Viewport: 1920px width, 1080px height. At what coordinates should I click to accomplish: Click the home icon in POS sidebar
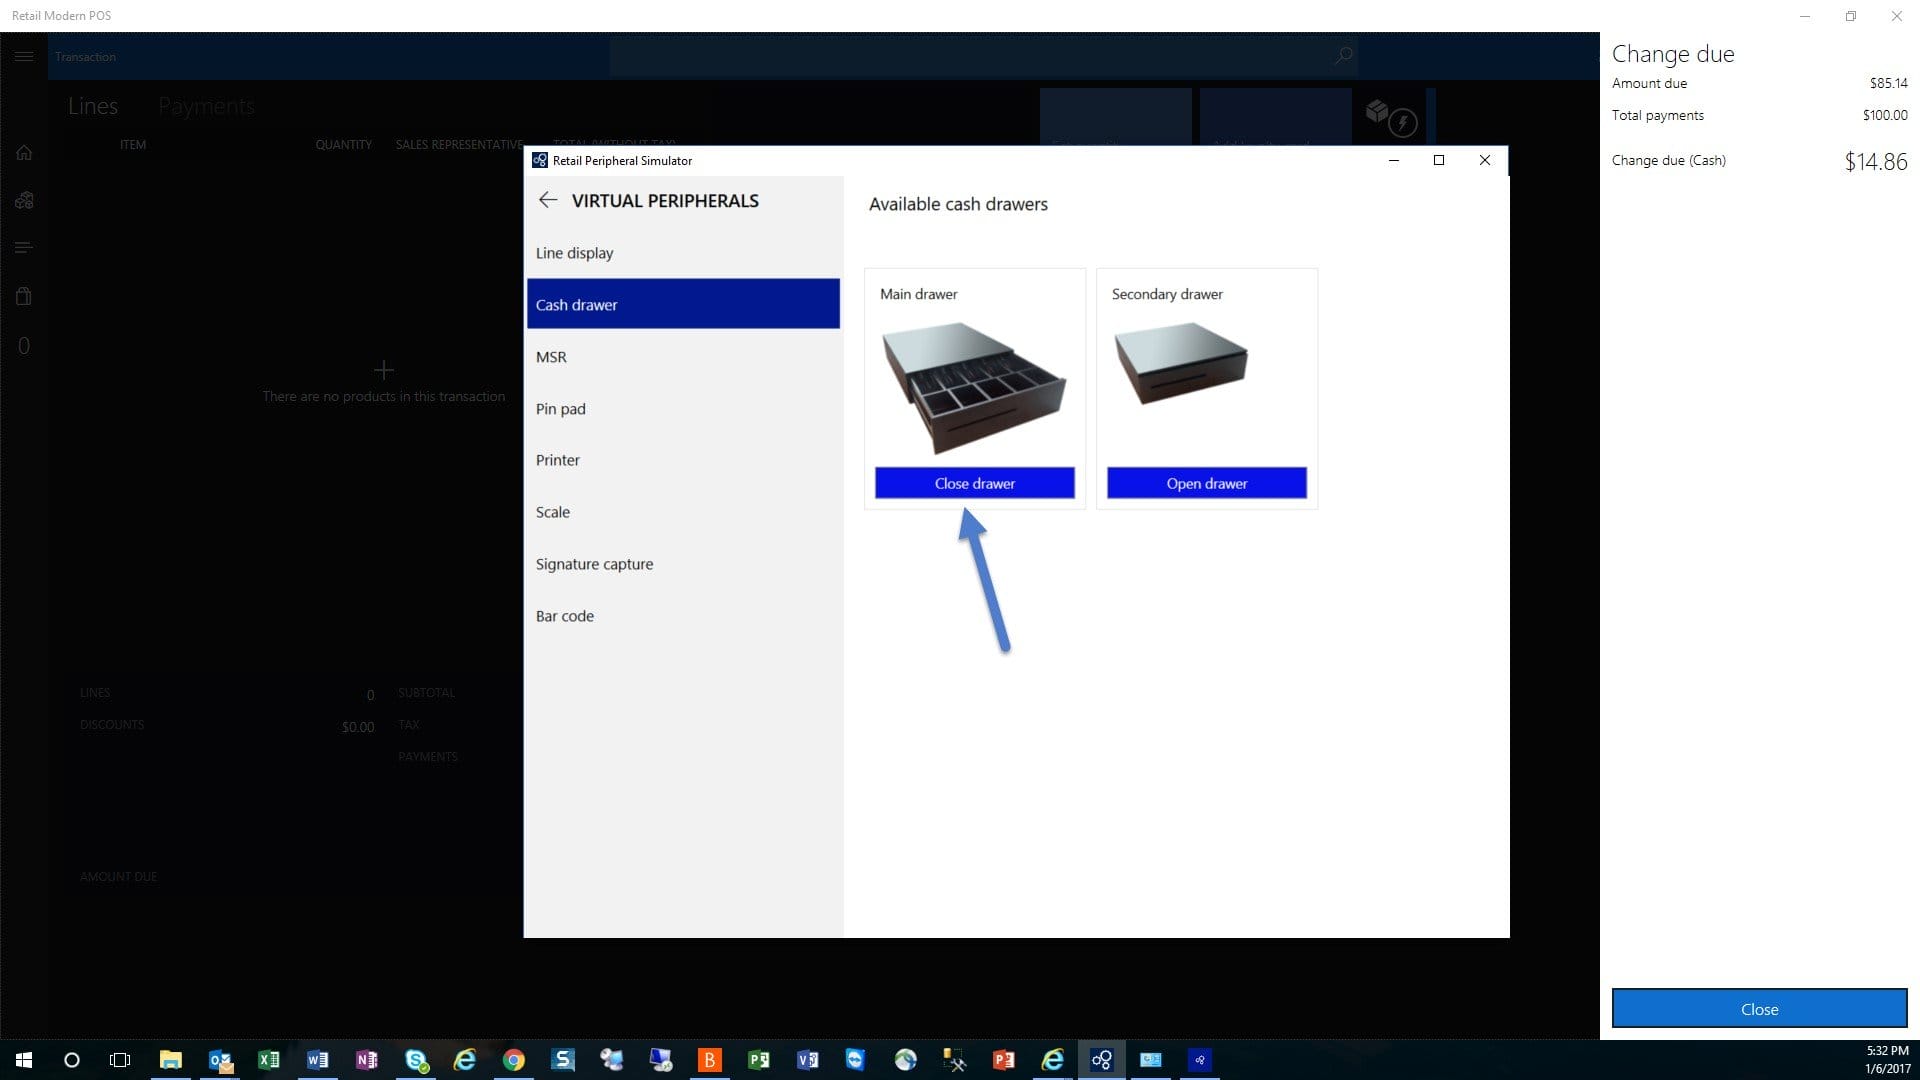[x=24, y=153]
